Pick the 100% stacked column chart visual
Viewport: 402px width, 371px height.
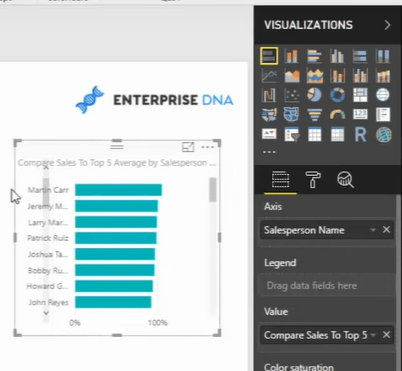click(x=383, y=56)
